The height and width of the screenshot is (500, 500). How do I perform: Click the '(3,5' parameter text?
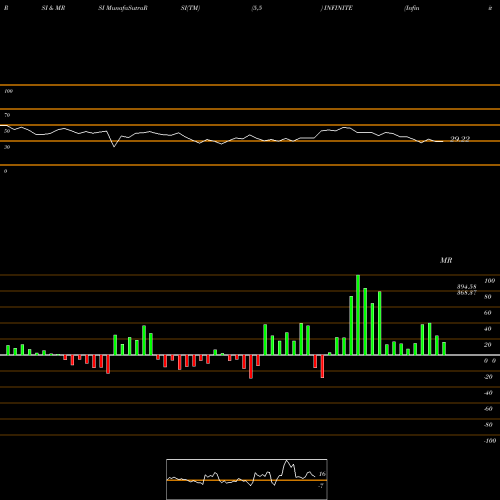coord(257,8)
